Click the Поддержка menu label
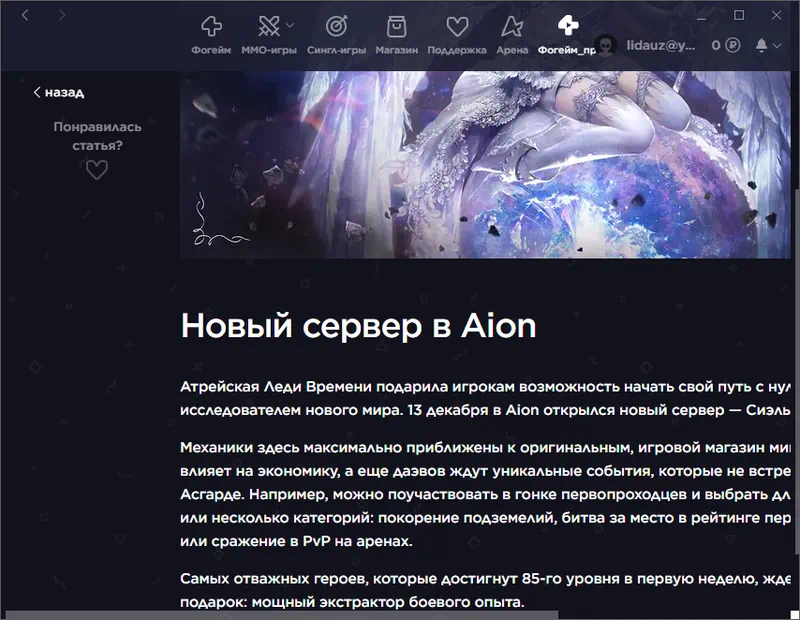 click(457, 50)
